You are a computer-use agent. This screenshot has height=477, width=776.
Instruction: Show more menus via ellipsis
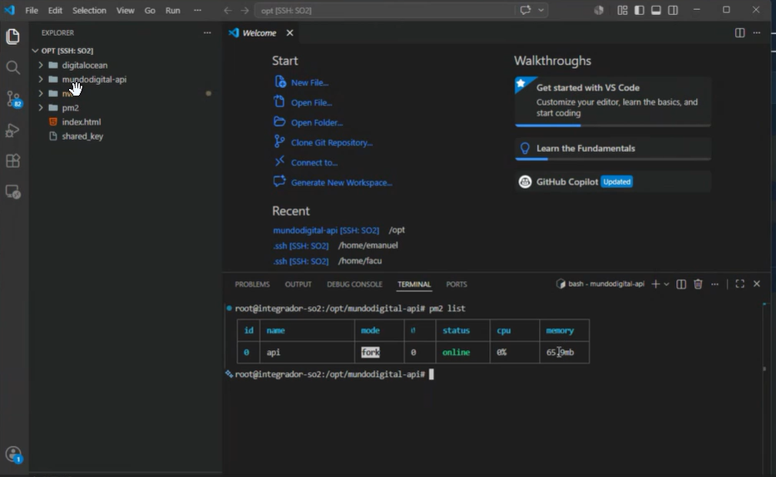click(197, 10)
